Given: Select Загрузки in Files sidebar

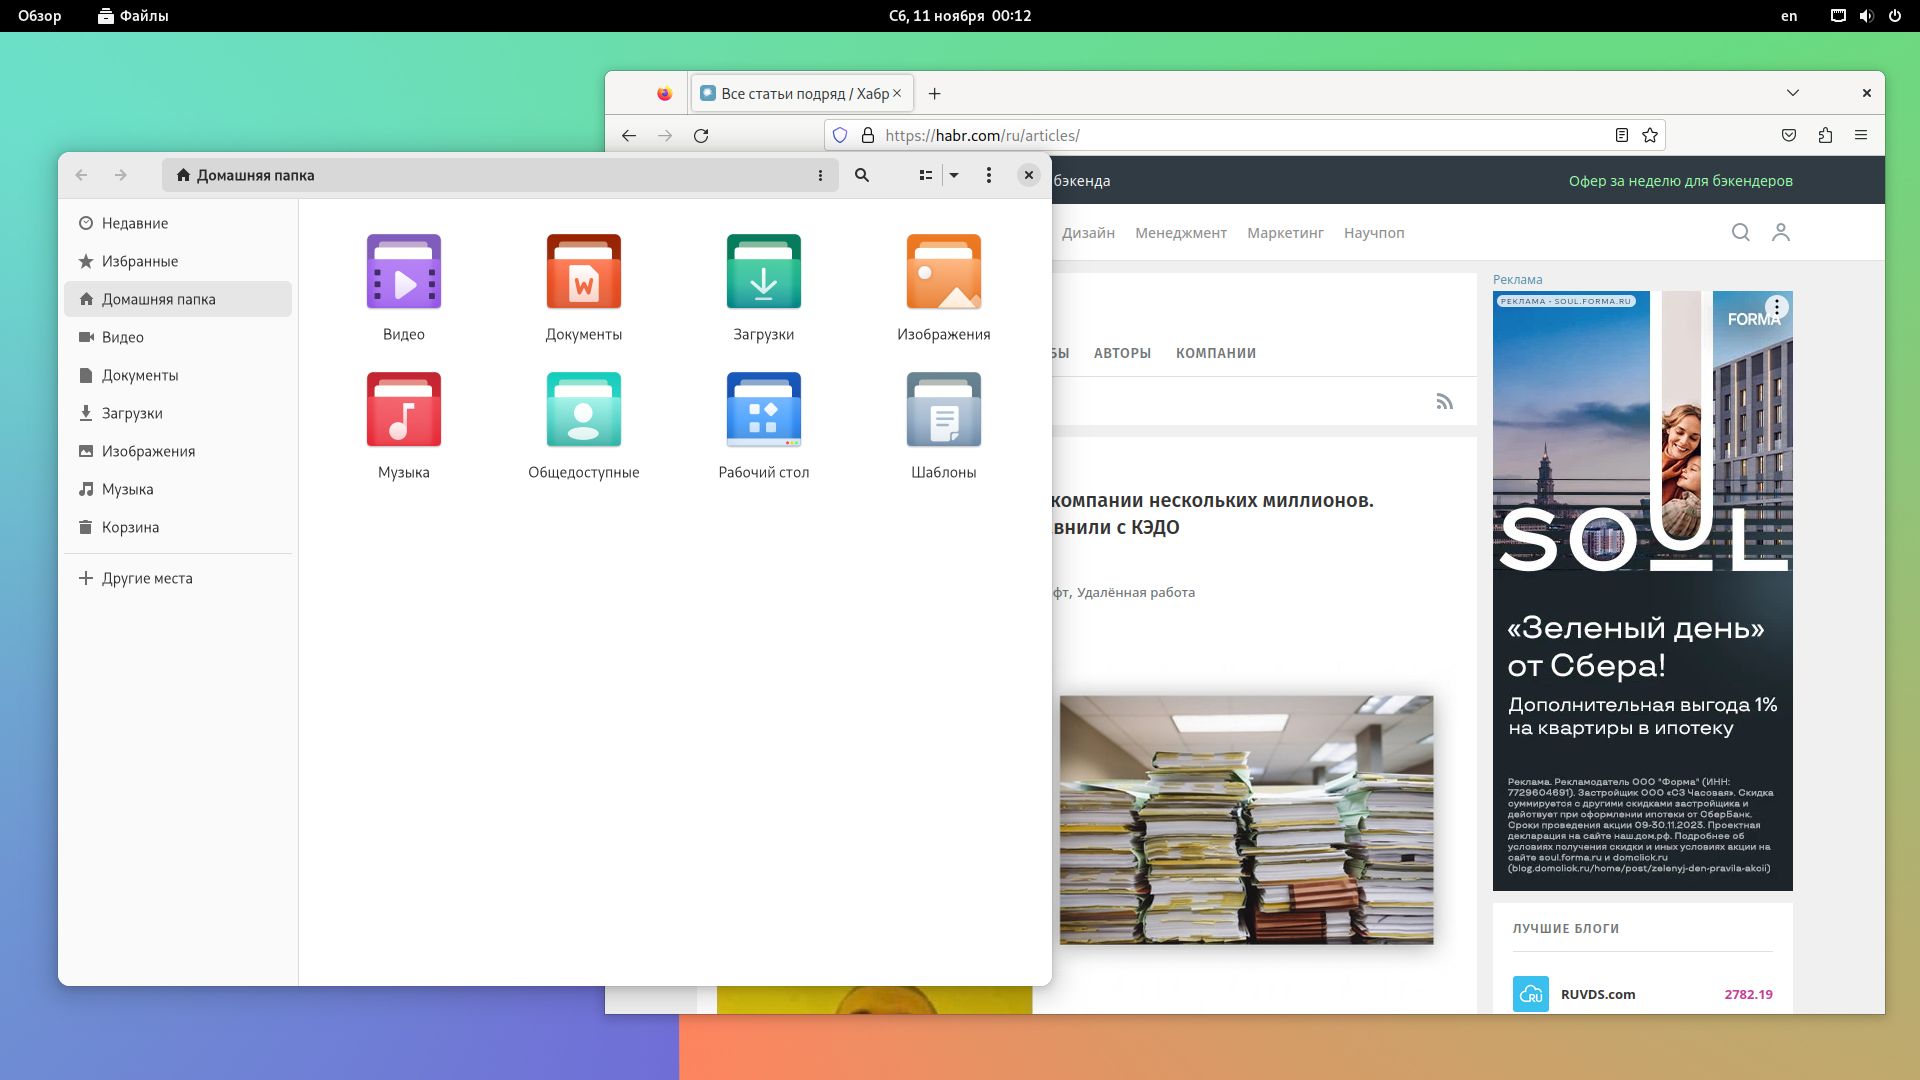Looking at the screenshot, I should [178, 413].
